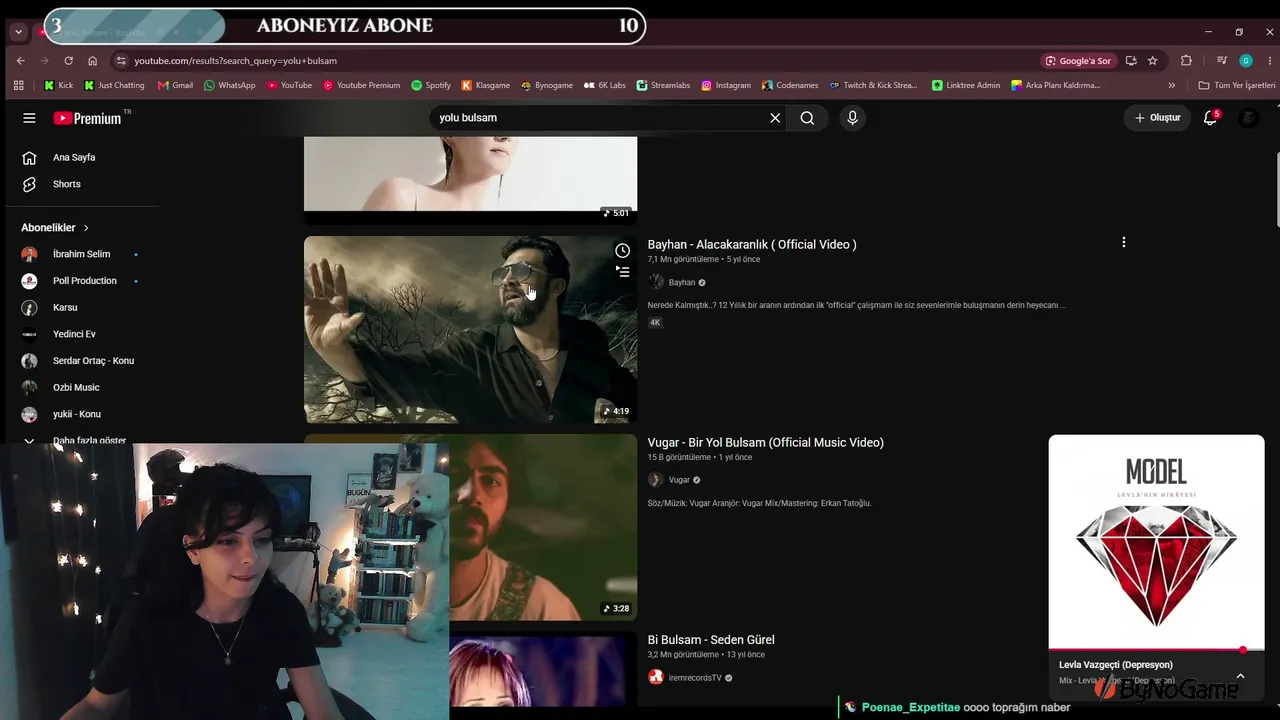Open the Gmail bookmark

click(174, 85)
